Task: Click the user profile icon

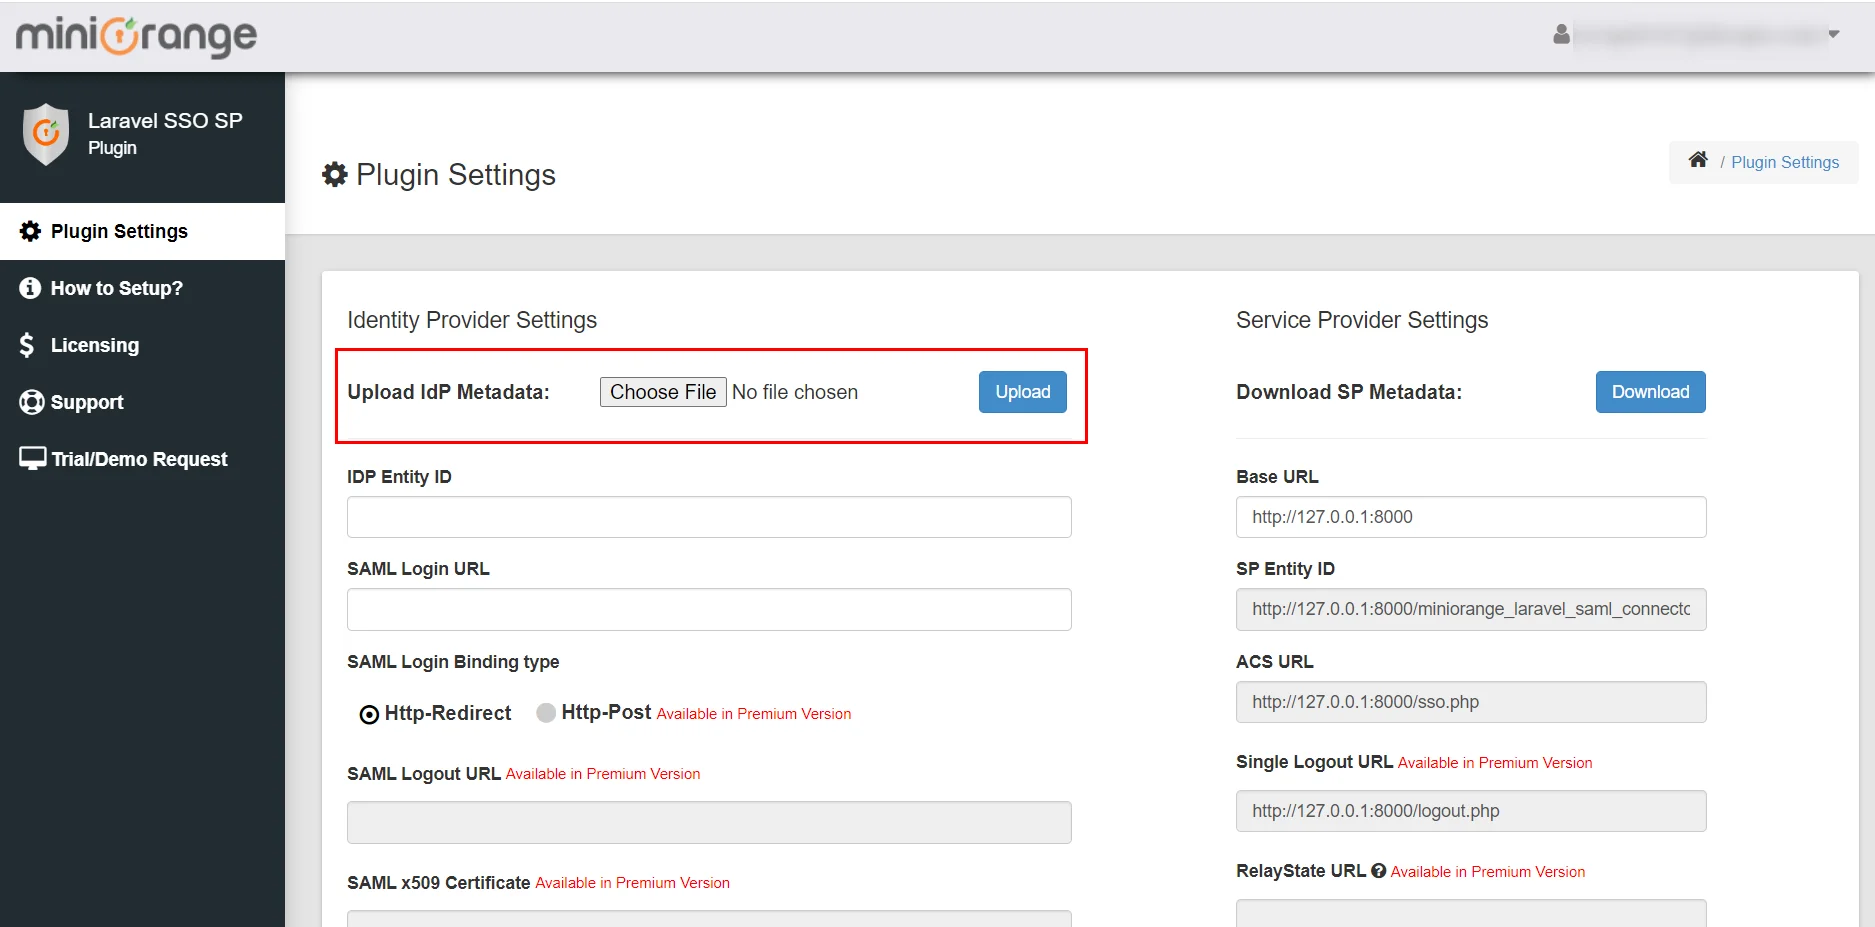Action: [x=1561, y=35]
